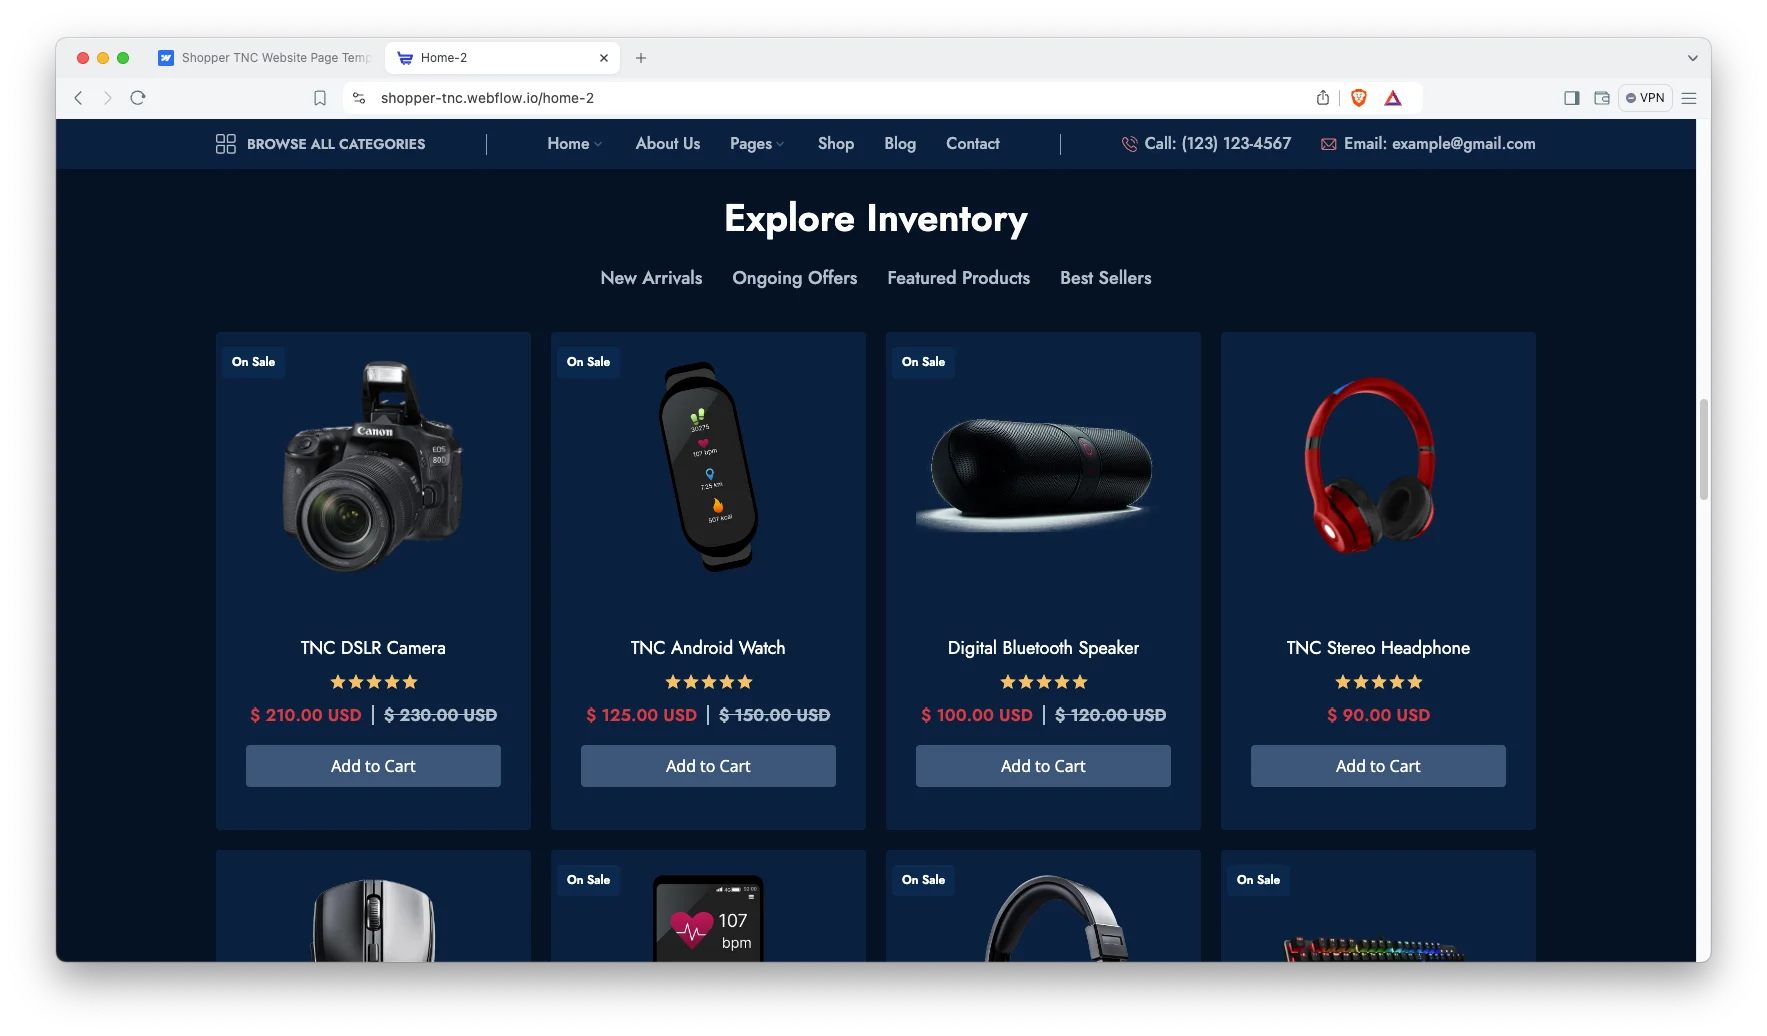Viewport: 1767px width, 1036px height.
Task: Open the browser hamburger menu
Action: pos(1689,98)
